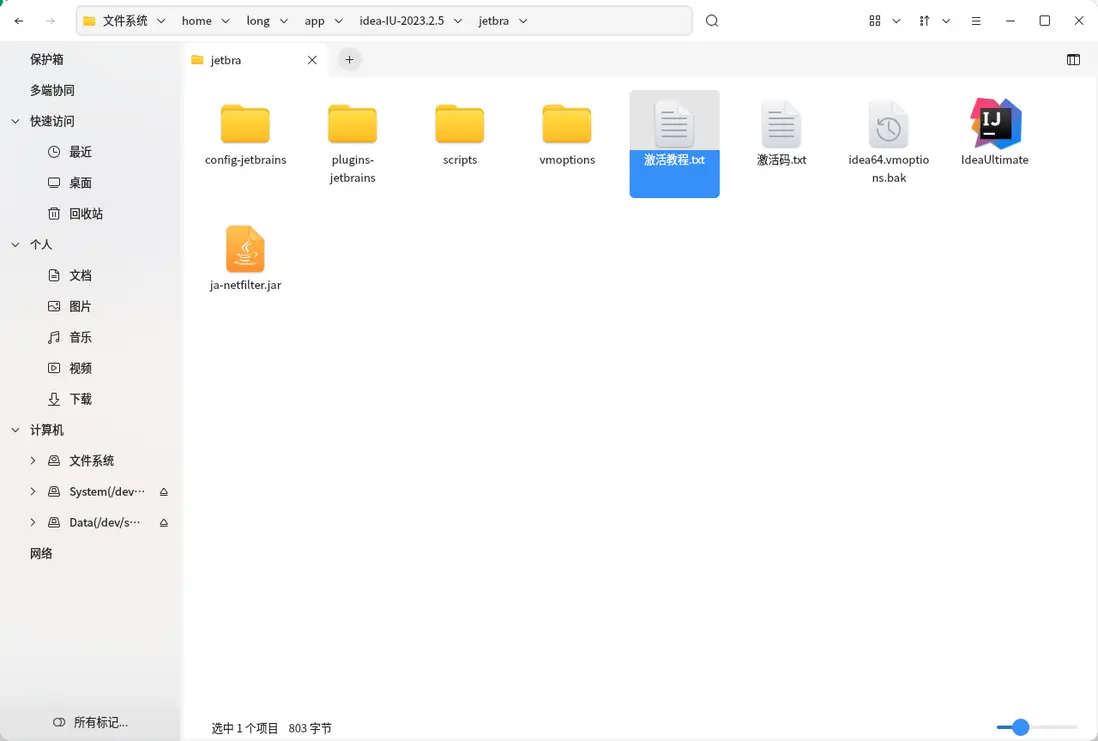This screenshot has height=741, width=1098.
Task: Navigate to idea-IU-2023.2.5 in path bar
Action: 402,21
